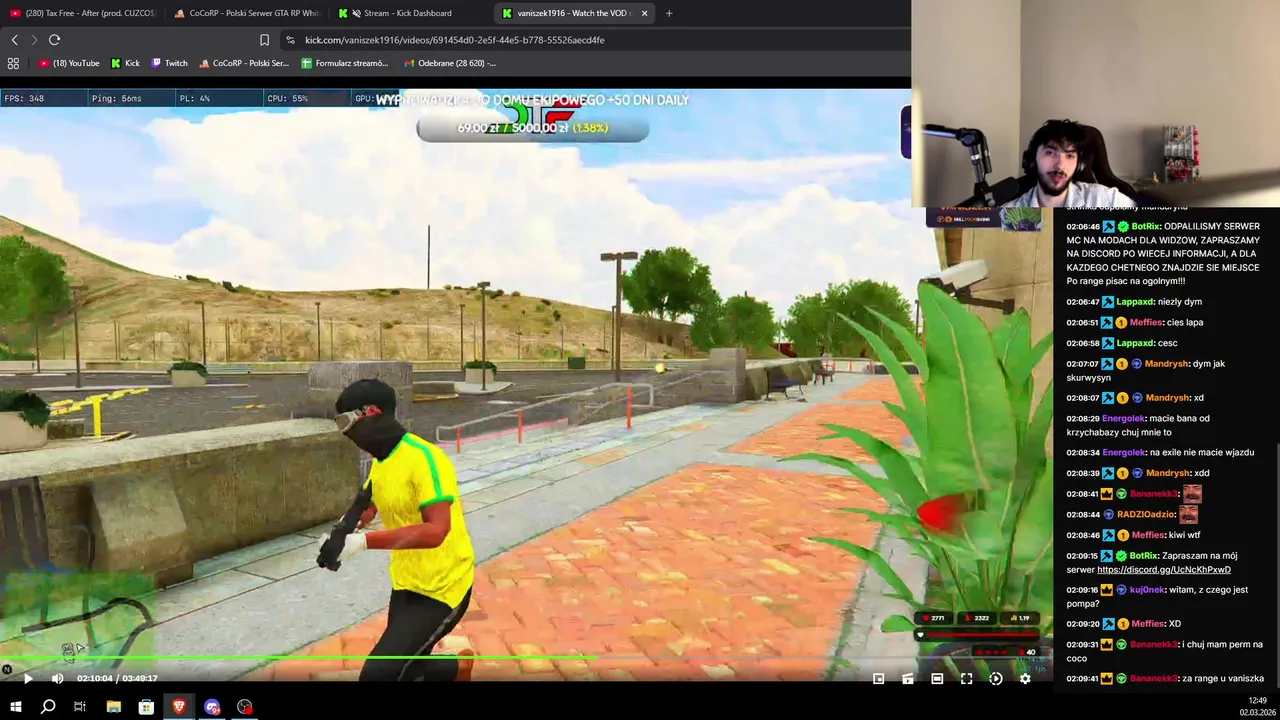The image size is (1280, 720).
Task: Open the Twitch bookmark
Action: point(169,63)
